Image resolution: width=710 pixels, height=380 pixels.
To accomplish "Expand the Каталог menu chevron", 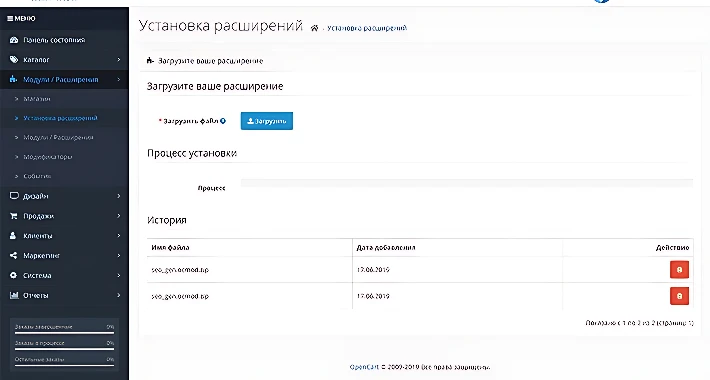I will pyautogui.click(x=119, y=59).
